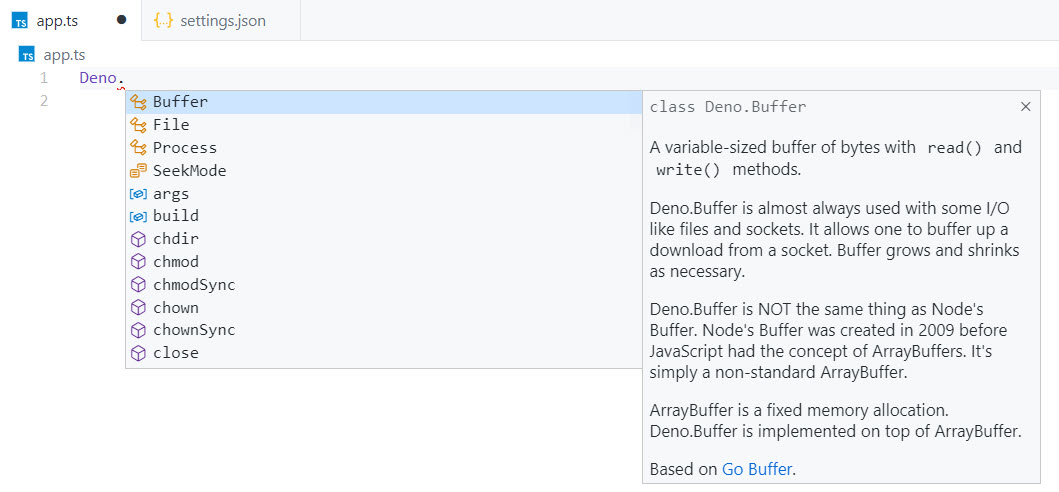
Task: Click the JSON braces icon on settings.json tab
Action: click(163, 21)
